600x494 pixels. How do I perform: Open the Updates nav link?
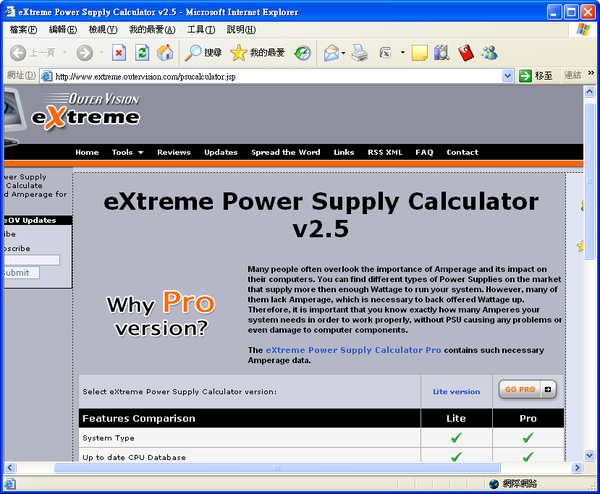221,152
